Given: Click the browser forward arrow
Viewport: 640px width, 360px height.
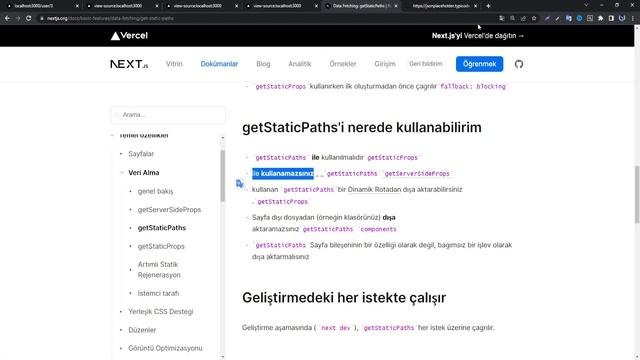Looking at the screenshot, I should [x=18, y=18].
